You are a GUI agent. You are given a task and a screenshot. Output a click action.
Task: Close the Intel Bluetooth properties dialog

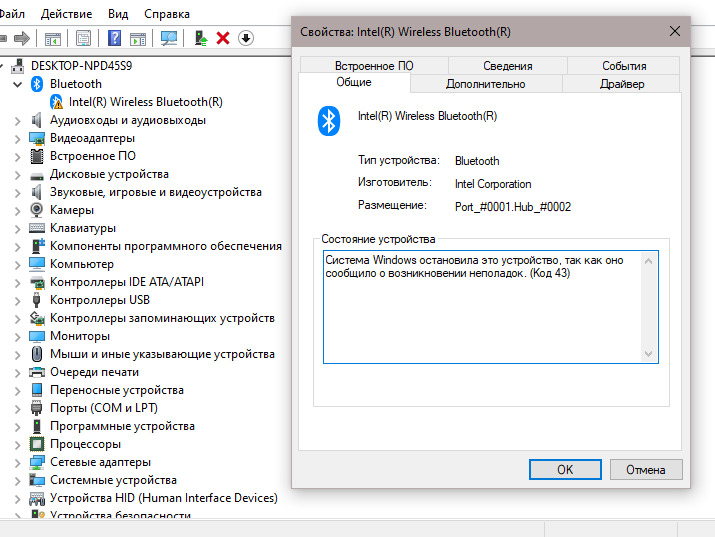[x=675, y=31]
